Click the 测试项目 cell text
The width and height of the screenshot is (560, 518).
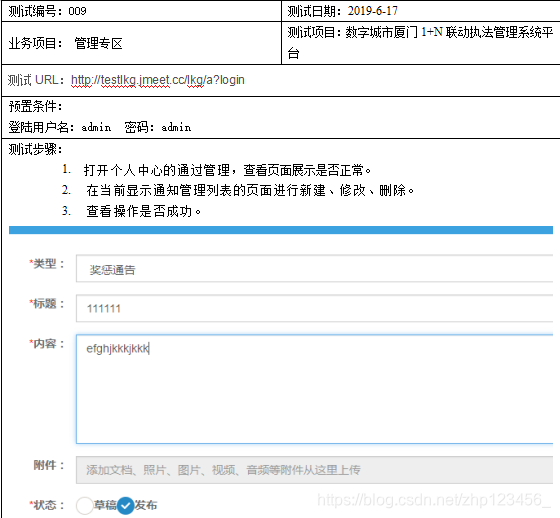(420, 43)
